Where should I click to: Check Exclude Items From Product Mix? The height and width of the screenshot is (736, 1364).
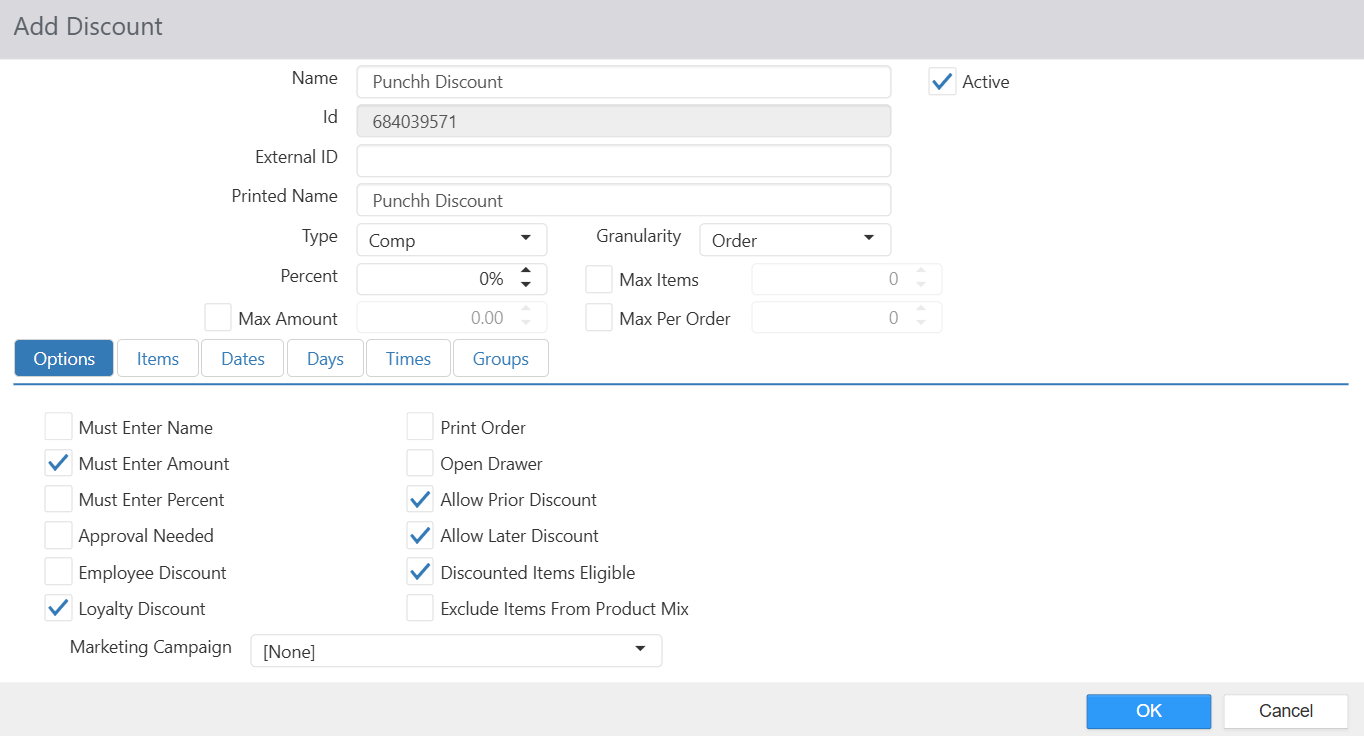click(x=420, y=608)
